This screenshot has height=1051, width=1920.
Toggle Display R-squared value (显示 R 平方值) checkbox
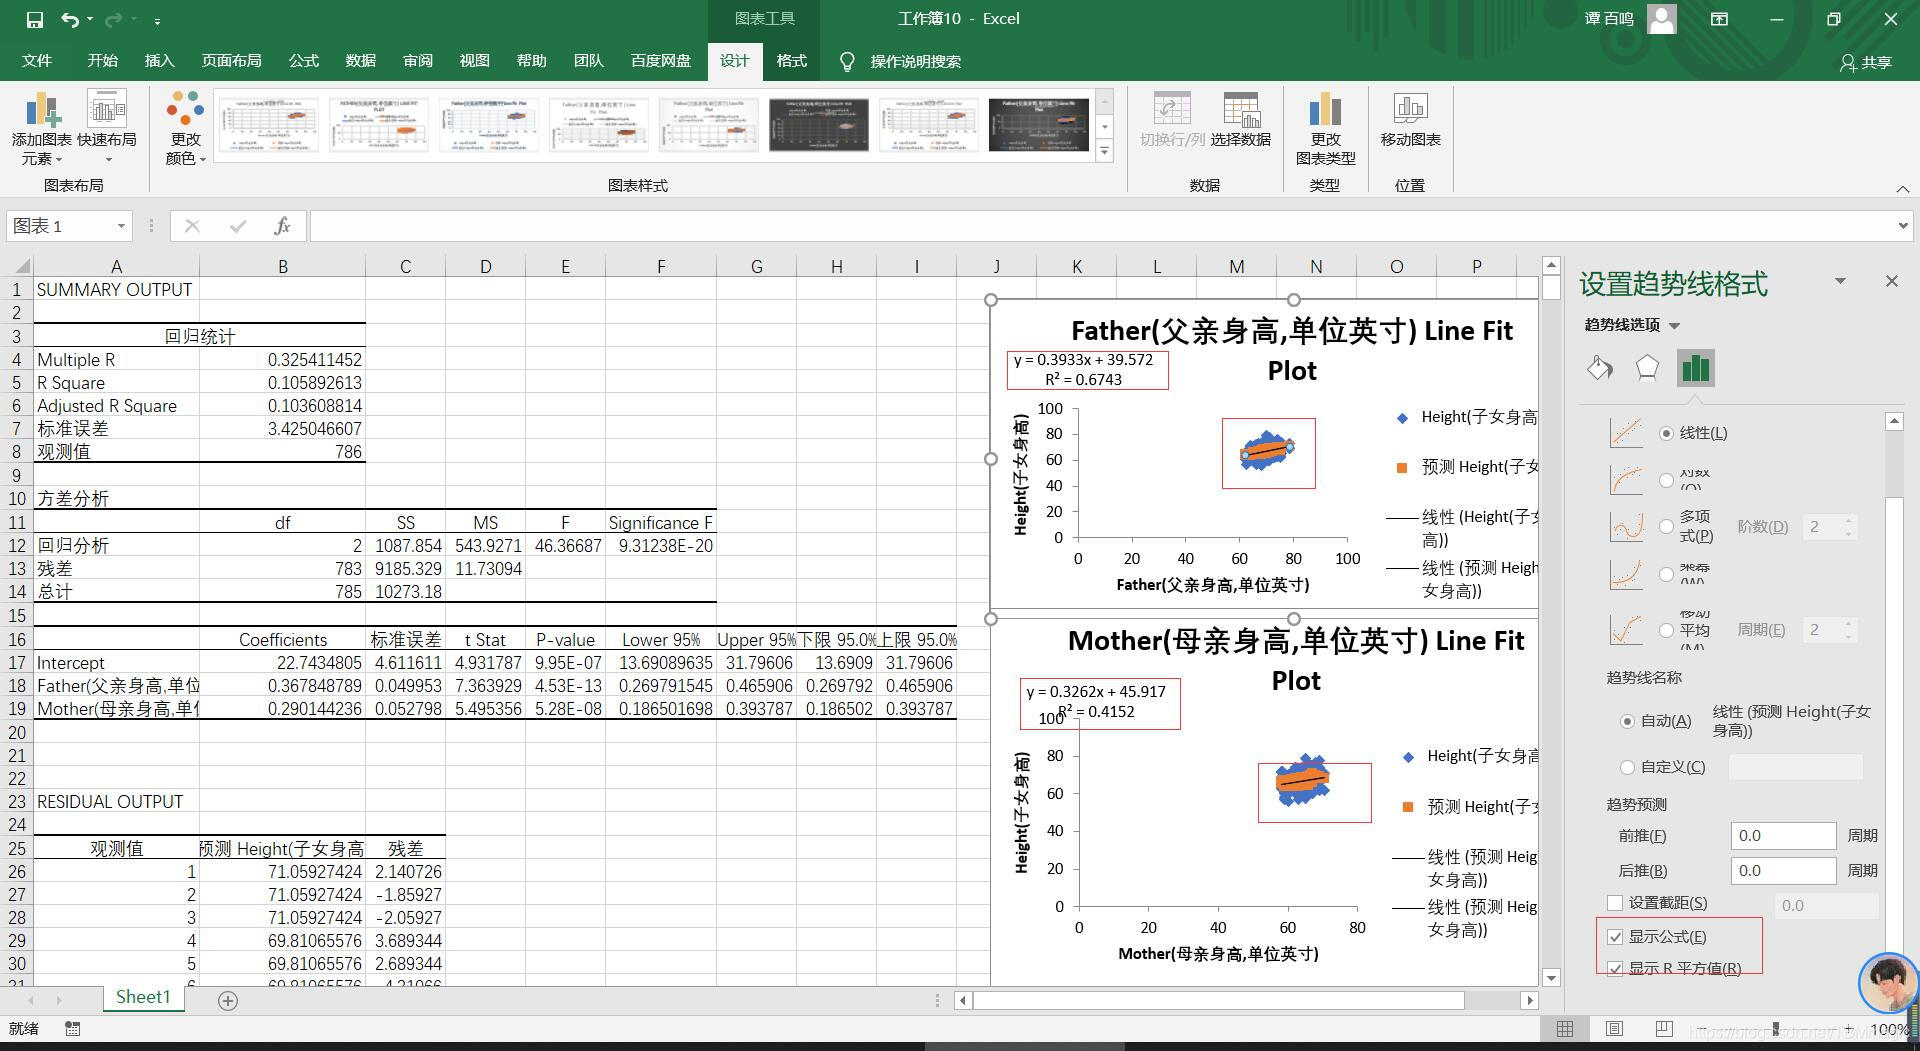(1615, 968)
